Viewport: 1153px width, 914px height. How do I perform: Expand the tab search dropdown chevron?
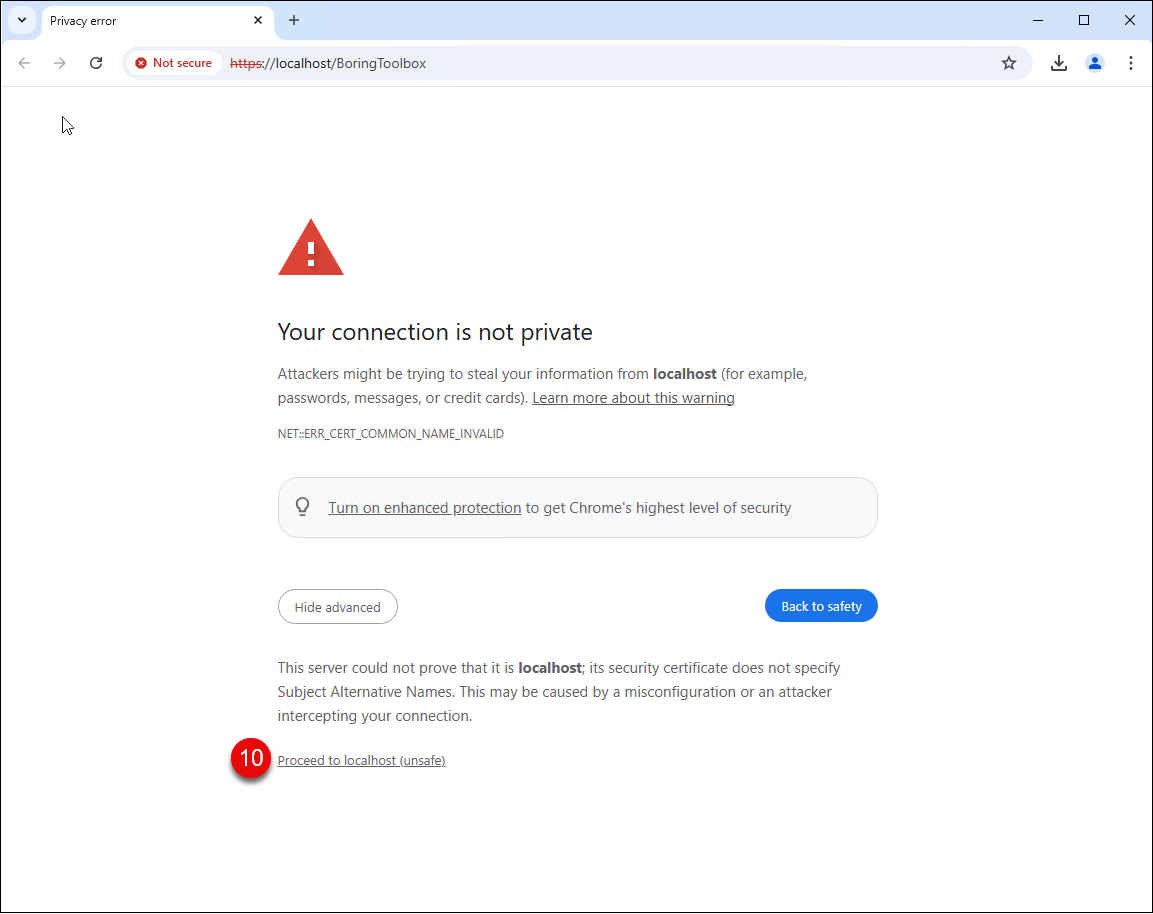tap(22, 21)
